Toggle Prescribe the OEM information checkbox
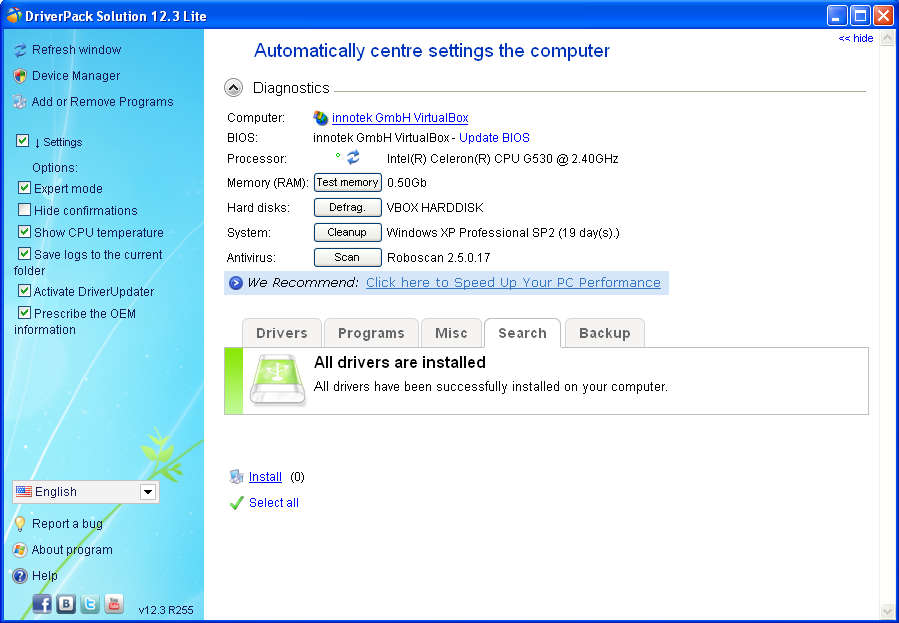The width and height of the screenshot is (899, 623). tap(24, 312)
